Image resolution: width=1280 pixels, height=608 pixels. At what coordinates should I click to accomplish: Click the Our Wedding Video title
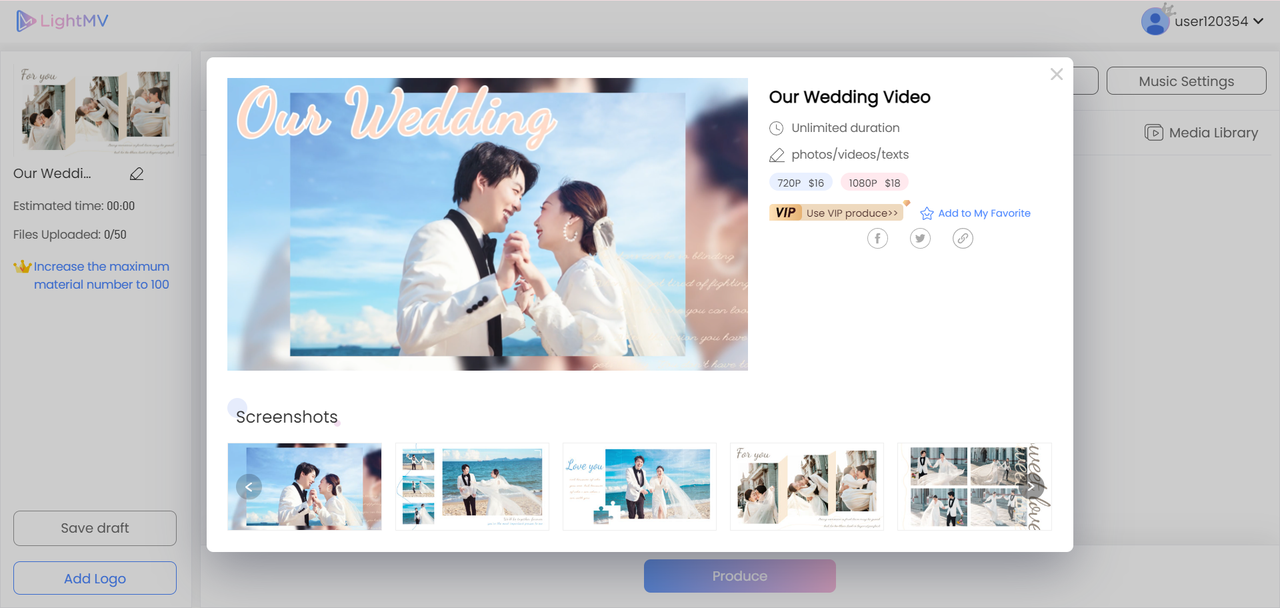click(850, 97)
